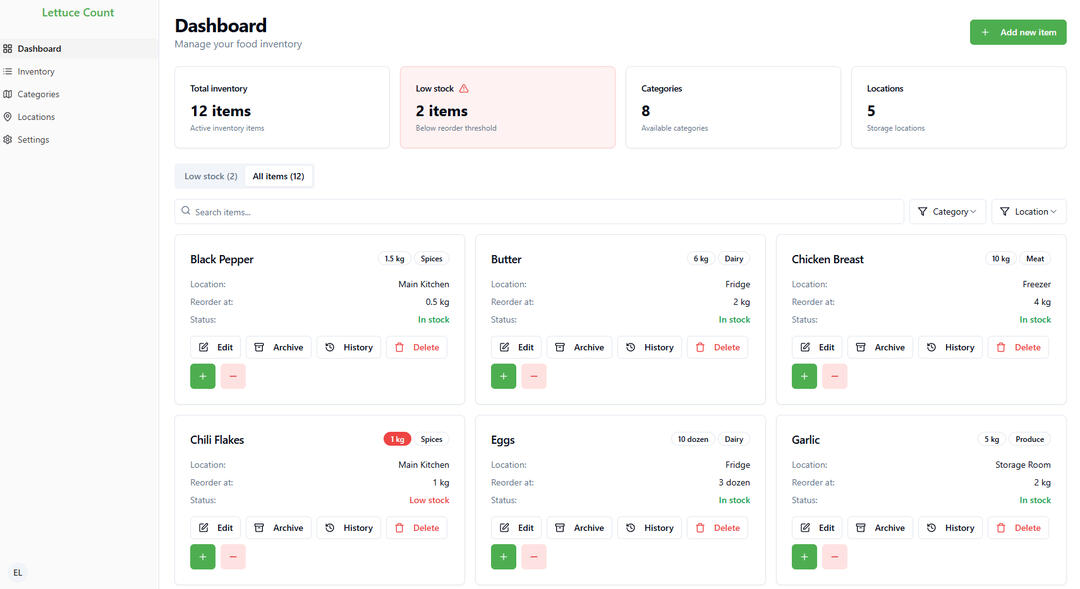Click the Add new item button

coord(1017,32)
